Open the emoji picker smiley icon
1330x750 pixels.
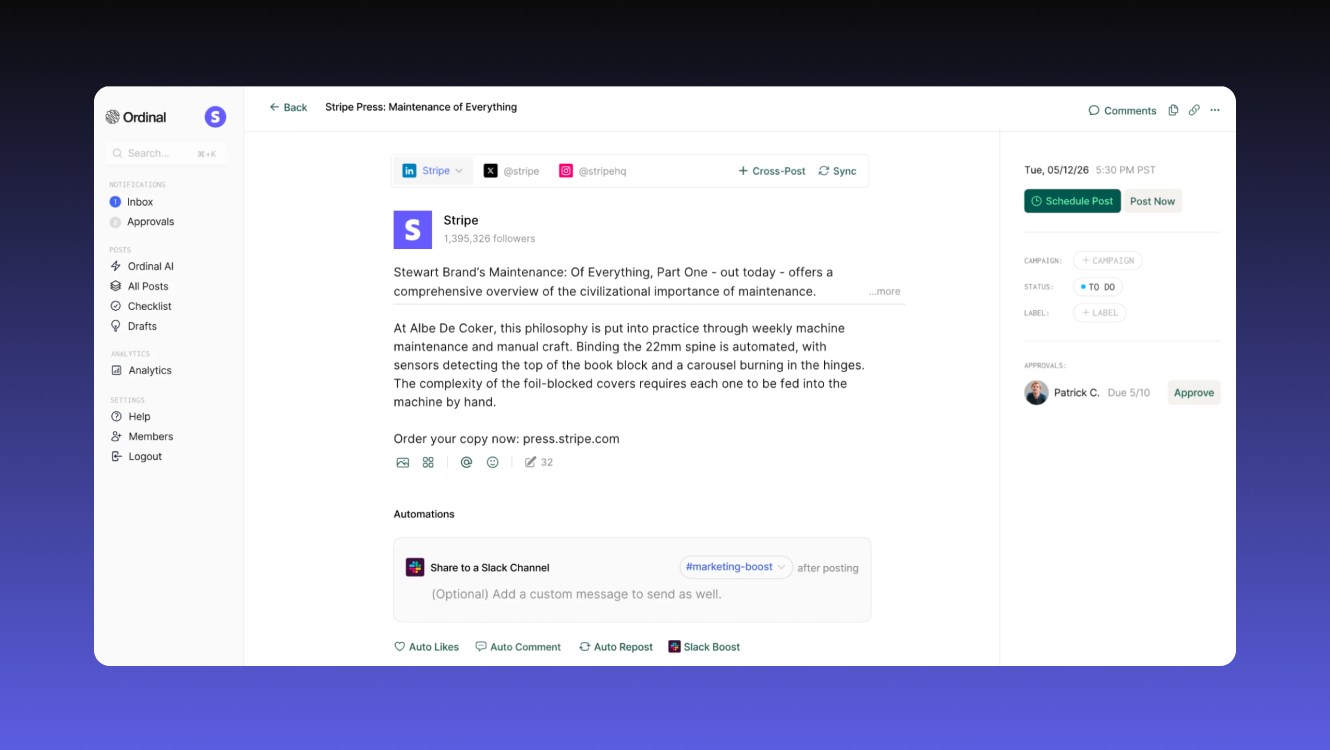tap(492, 462)
